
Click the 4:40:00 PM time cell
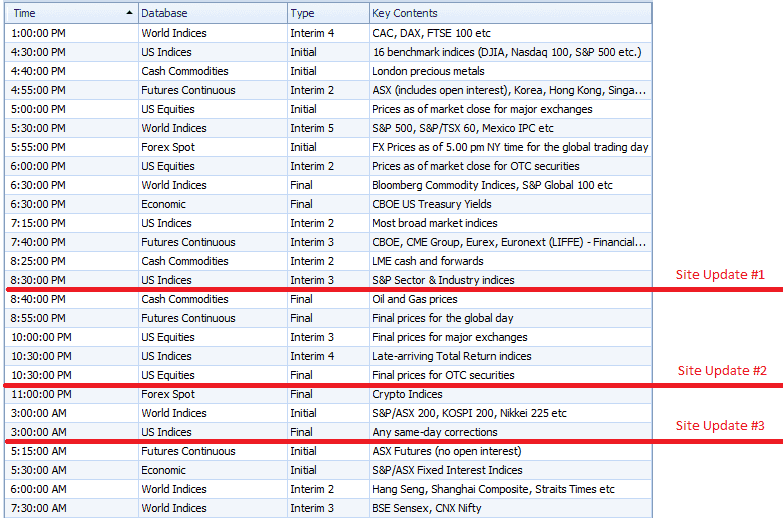[39, 71]
